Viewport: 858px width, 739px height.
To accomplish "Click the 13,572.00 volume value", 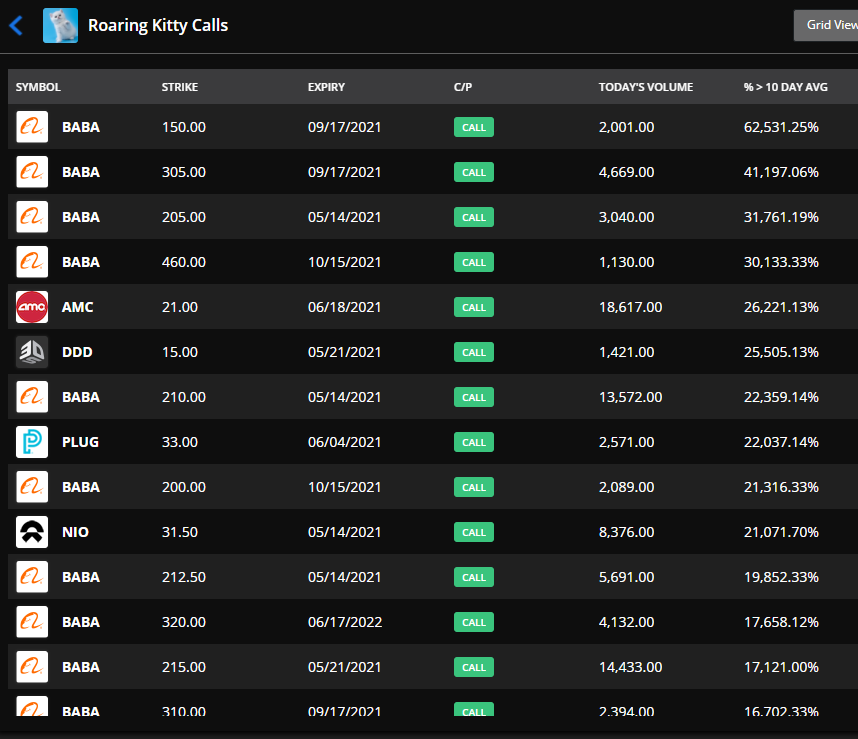I will 630,397.
